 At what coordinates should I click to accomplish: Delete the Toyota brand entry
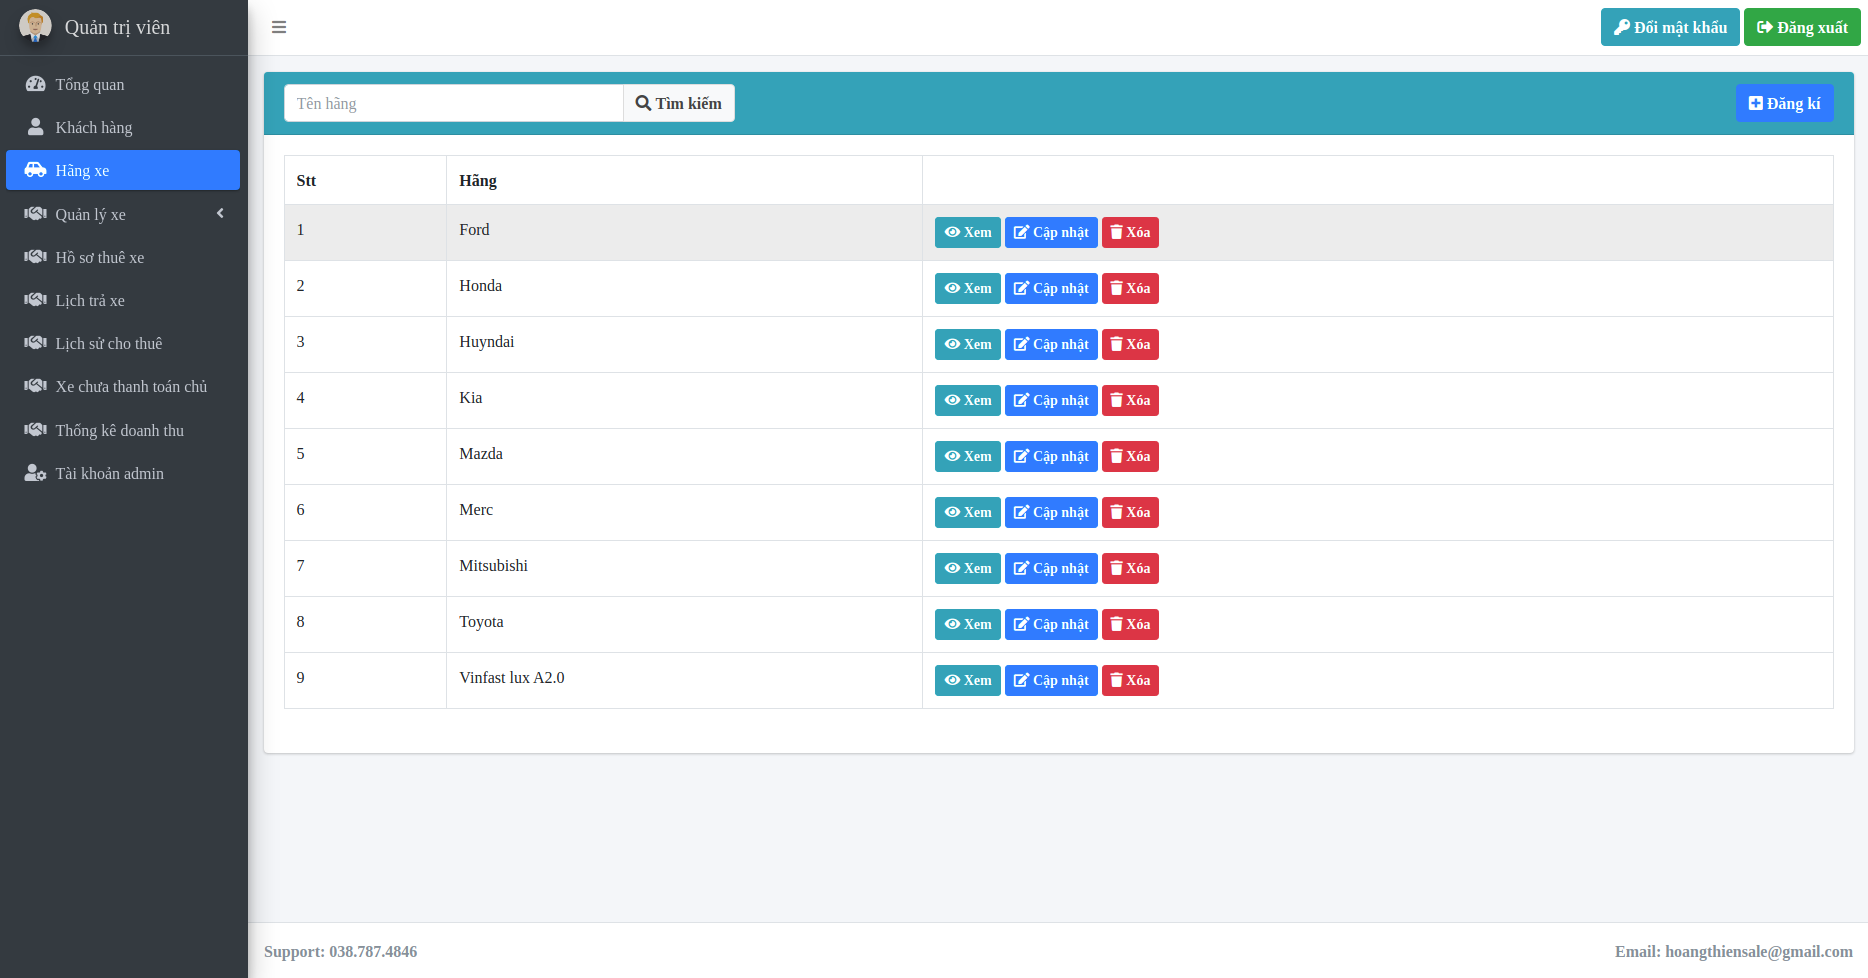(x=1129, y=624)
